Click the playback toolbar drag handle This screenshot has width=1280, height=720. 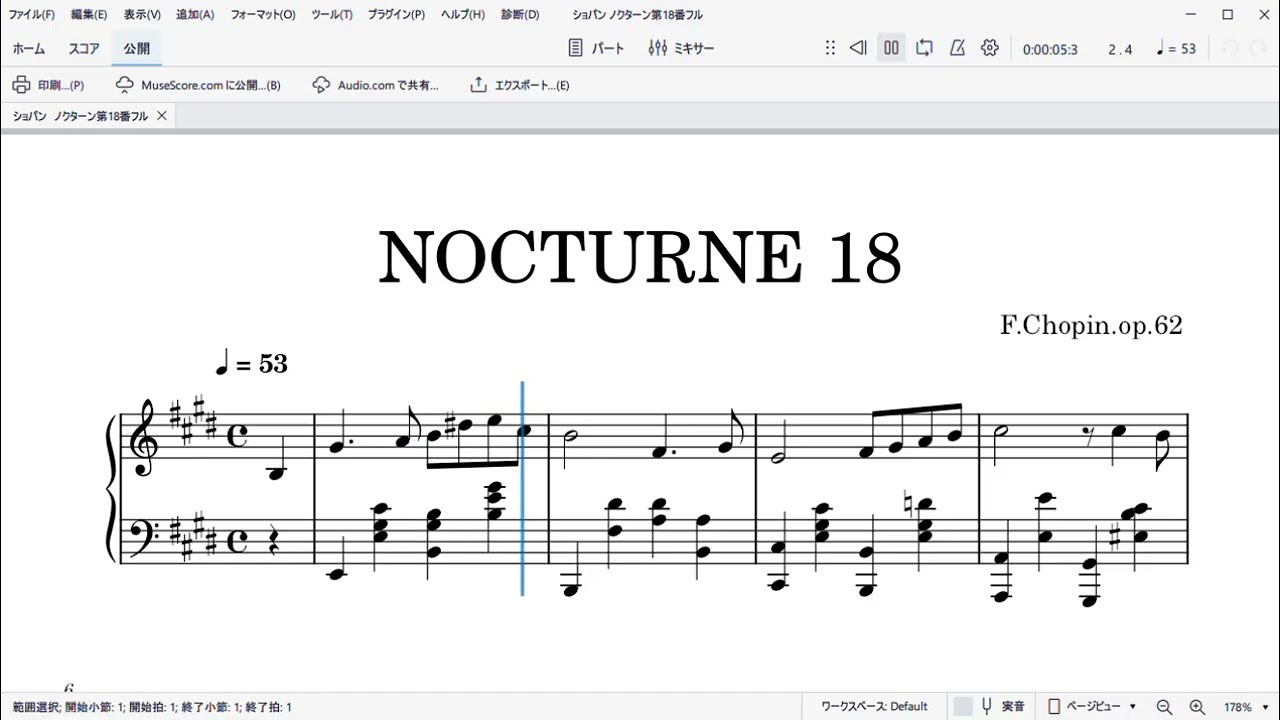click(x=830, y=48)
